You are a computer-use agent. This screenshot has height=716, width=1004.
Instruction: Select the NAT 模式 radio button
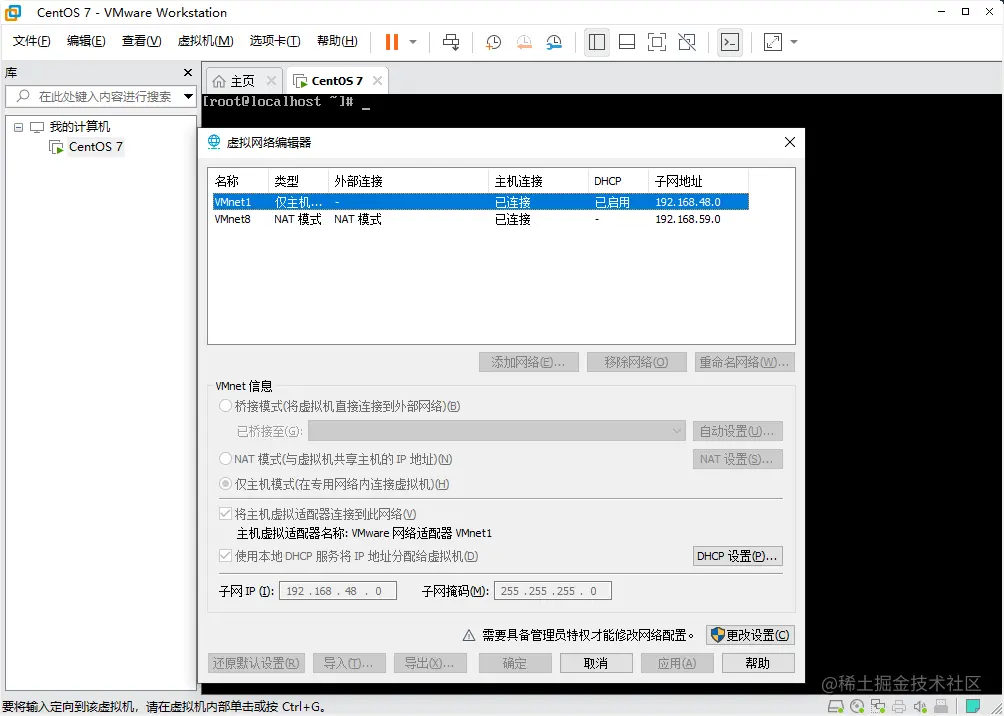225,459
